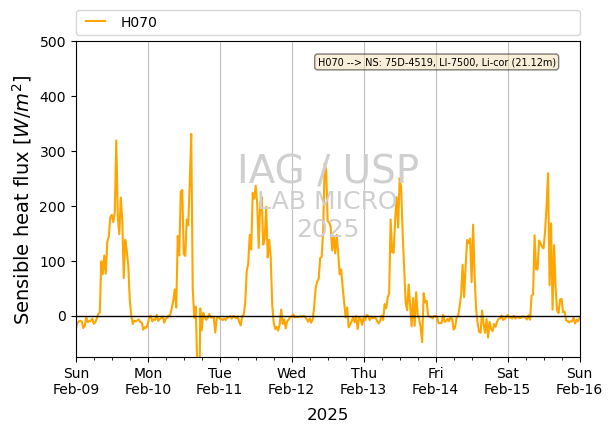Click the 200 y-axis tick label
Image resolution: width=613 pixels, height=433 pixels.
tap(53, 207)
